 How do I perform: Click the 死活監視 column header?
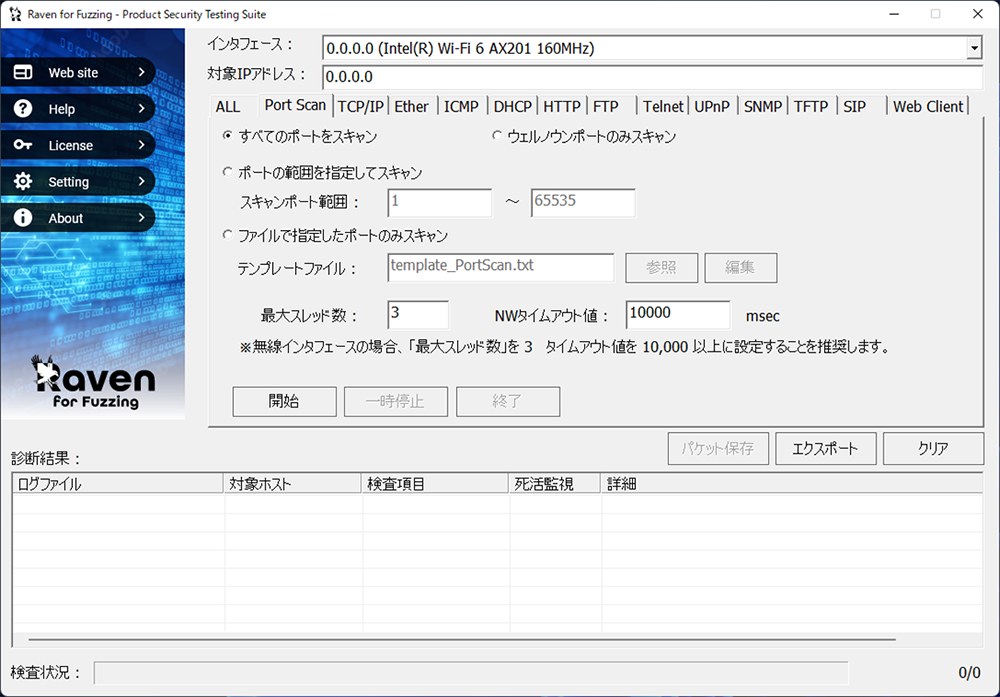(555, 484)
